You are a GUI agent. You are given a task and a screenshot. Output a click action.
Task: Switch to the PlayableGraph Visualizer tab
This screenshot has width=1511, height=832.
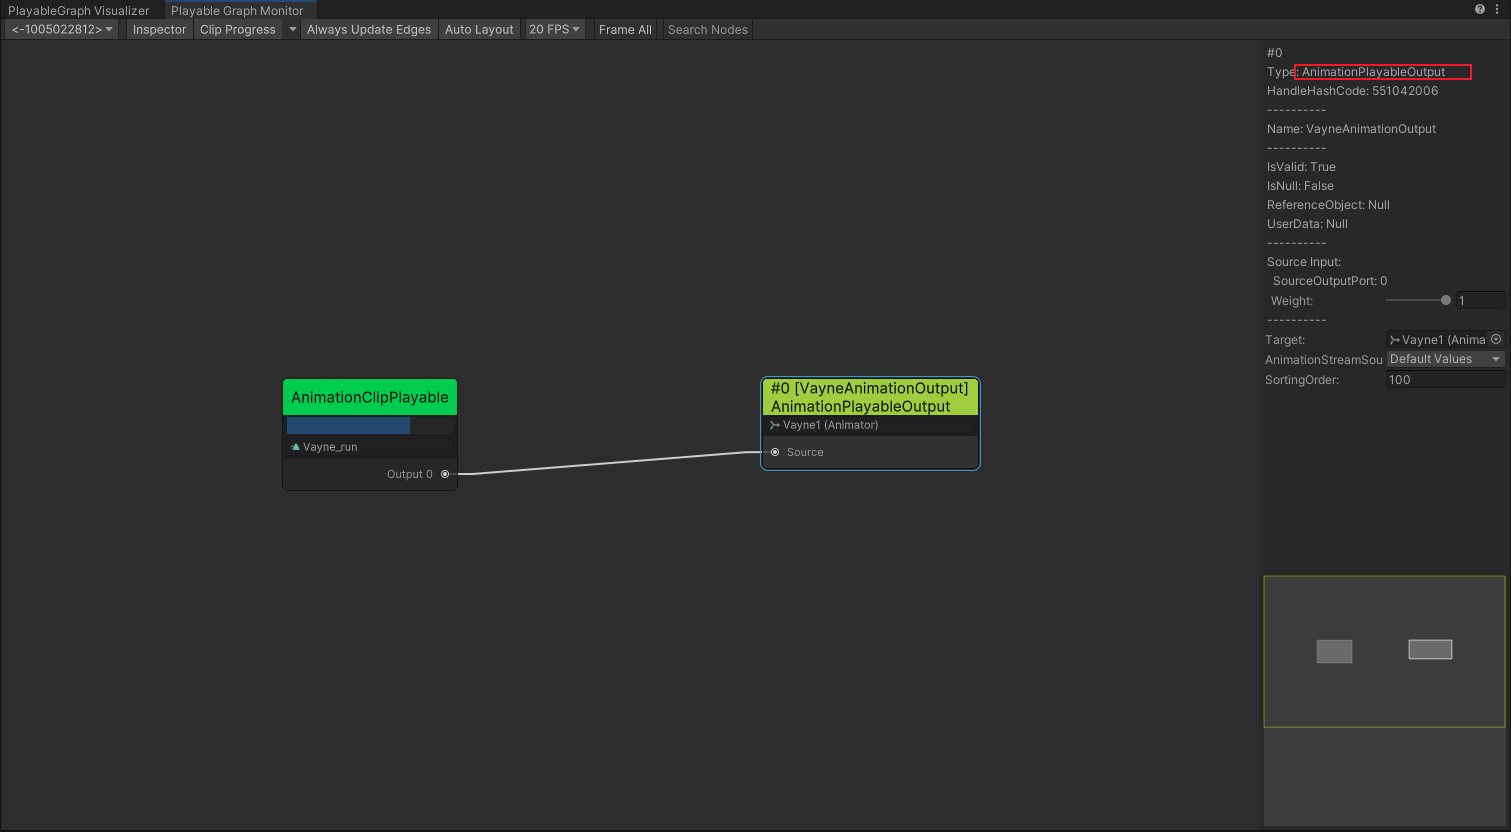click(78, 10)
